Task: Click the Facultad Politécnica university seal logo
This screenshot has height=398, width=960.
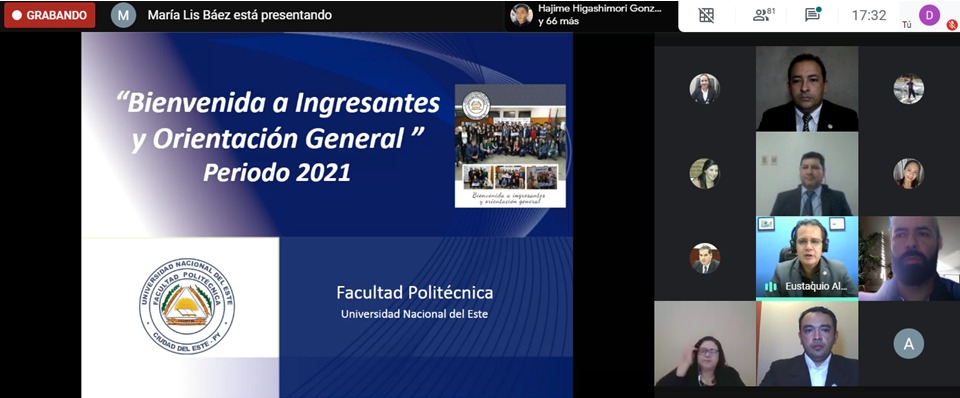Action: (187, 306)
